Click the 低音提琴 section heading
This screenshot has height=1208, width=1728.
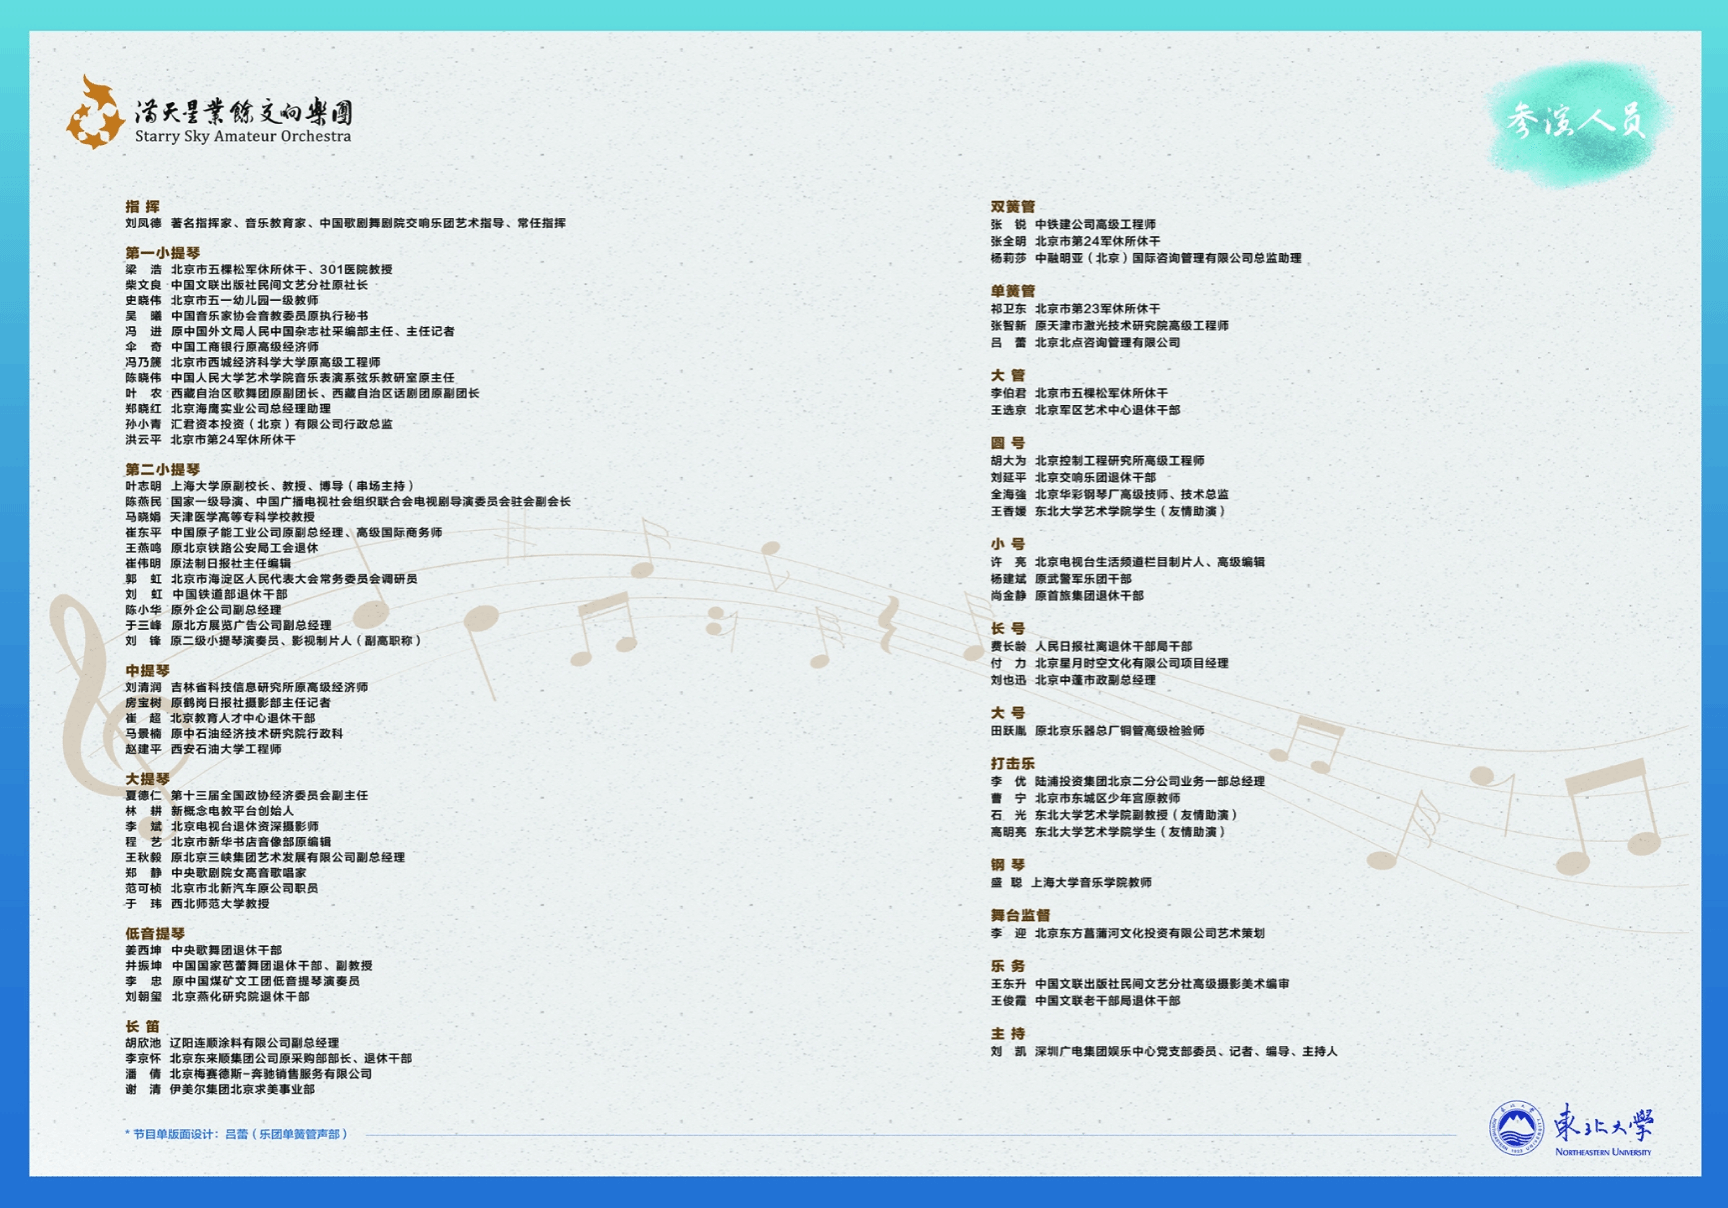pyautogui.click(x=155, y=933)
